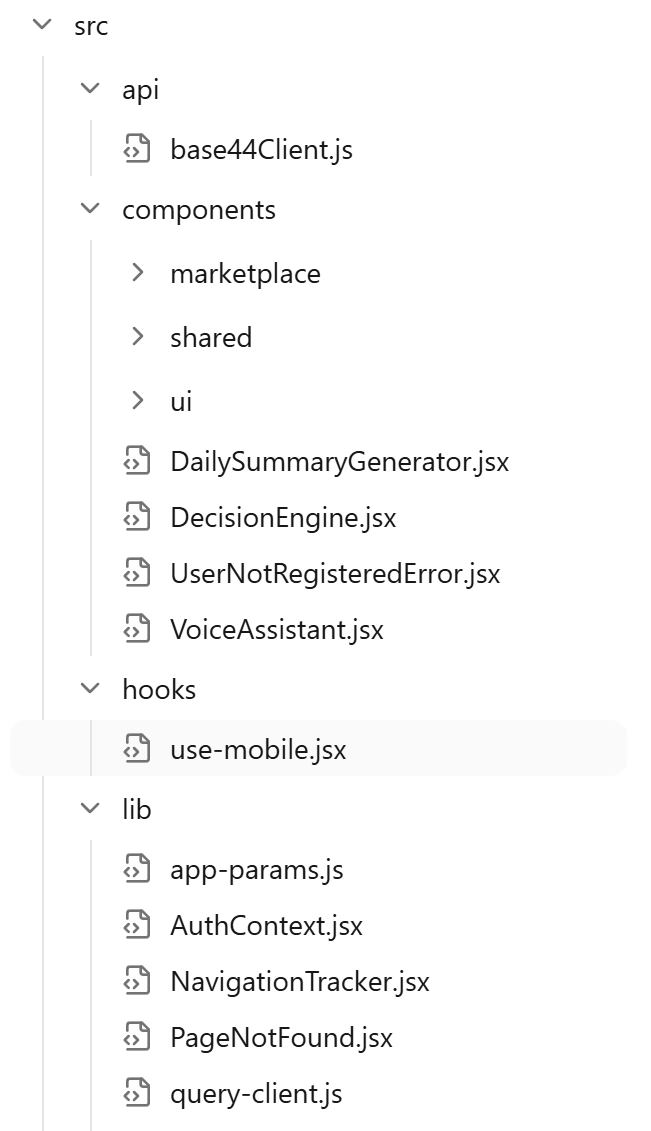The image size is (651, 1131).
Task: Expand the ui folder chevron
Action: (x=138, y=400)
